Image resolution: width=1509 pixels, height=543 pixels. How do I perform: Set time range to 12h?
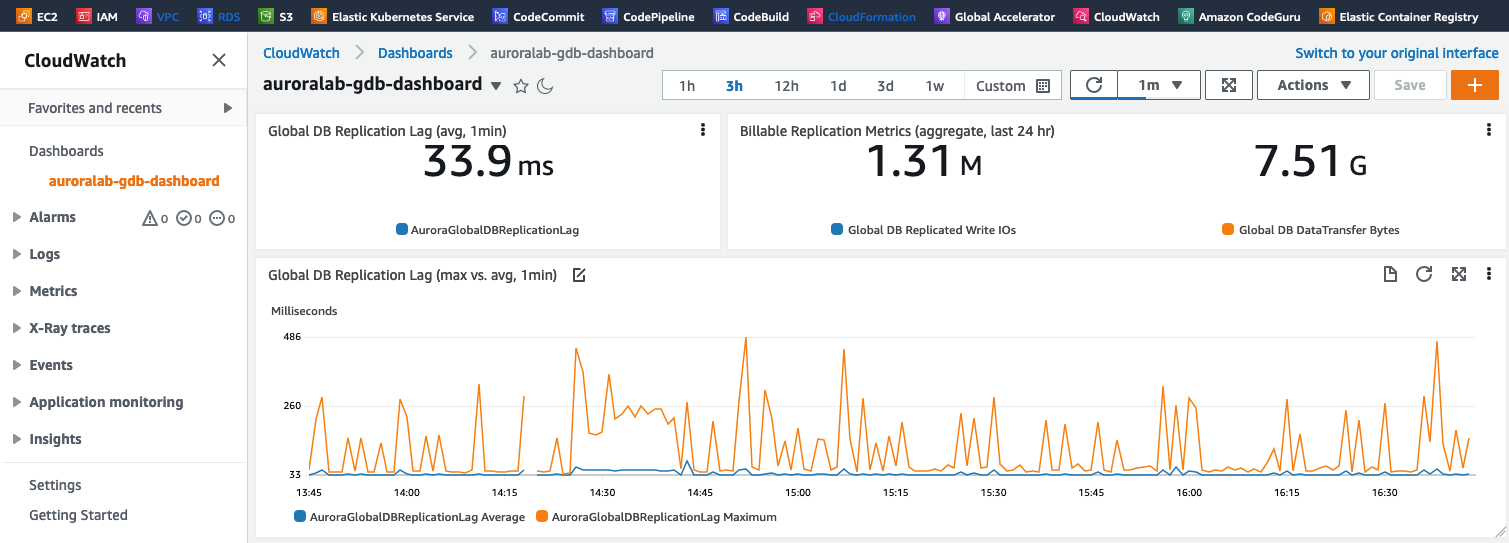[786, 86]
